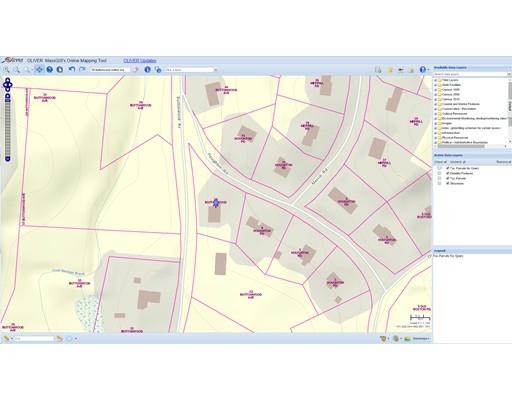Open the OLIVER Updates link
512x400 pixels.
click(x=140, y=61)
